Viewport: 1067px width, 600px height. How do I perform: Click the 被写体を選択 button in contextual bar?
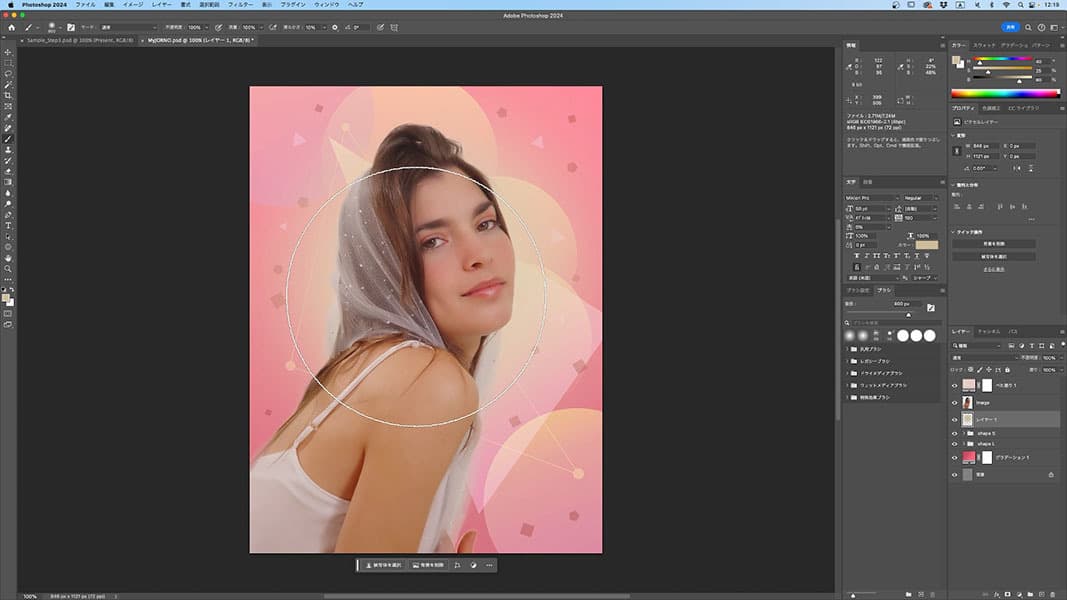coord(382,565)
